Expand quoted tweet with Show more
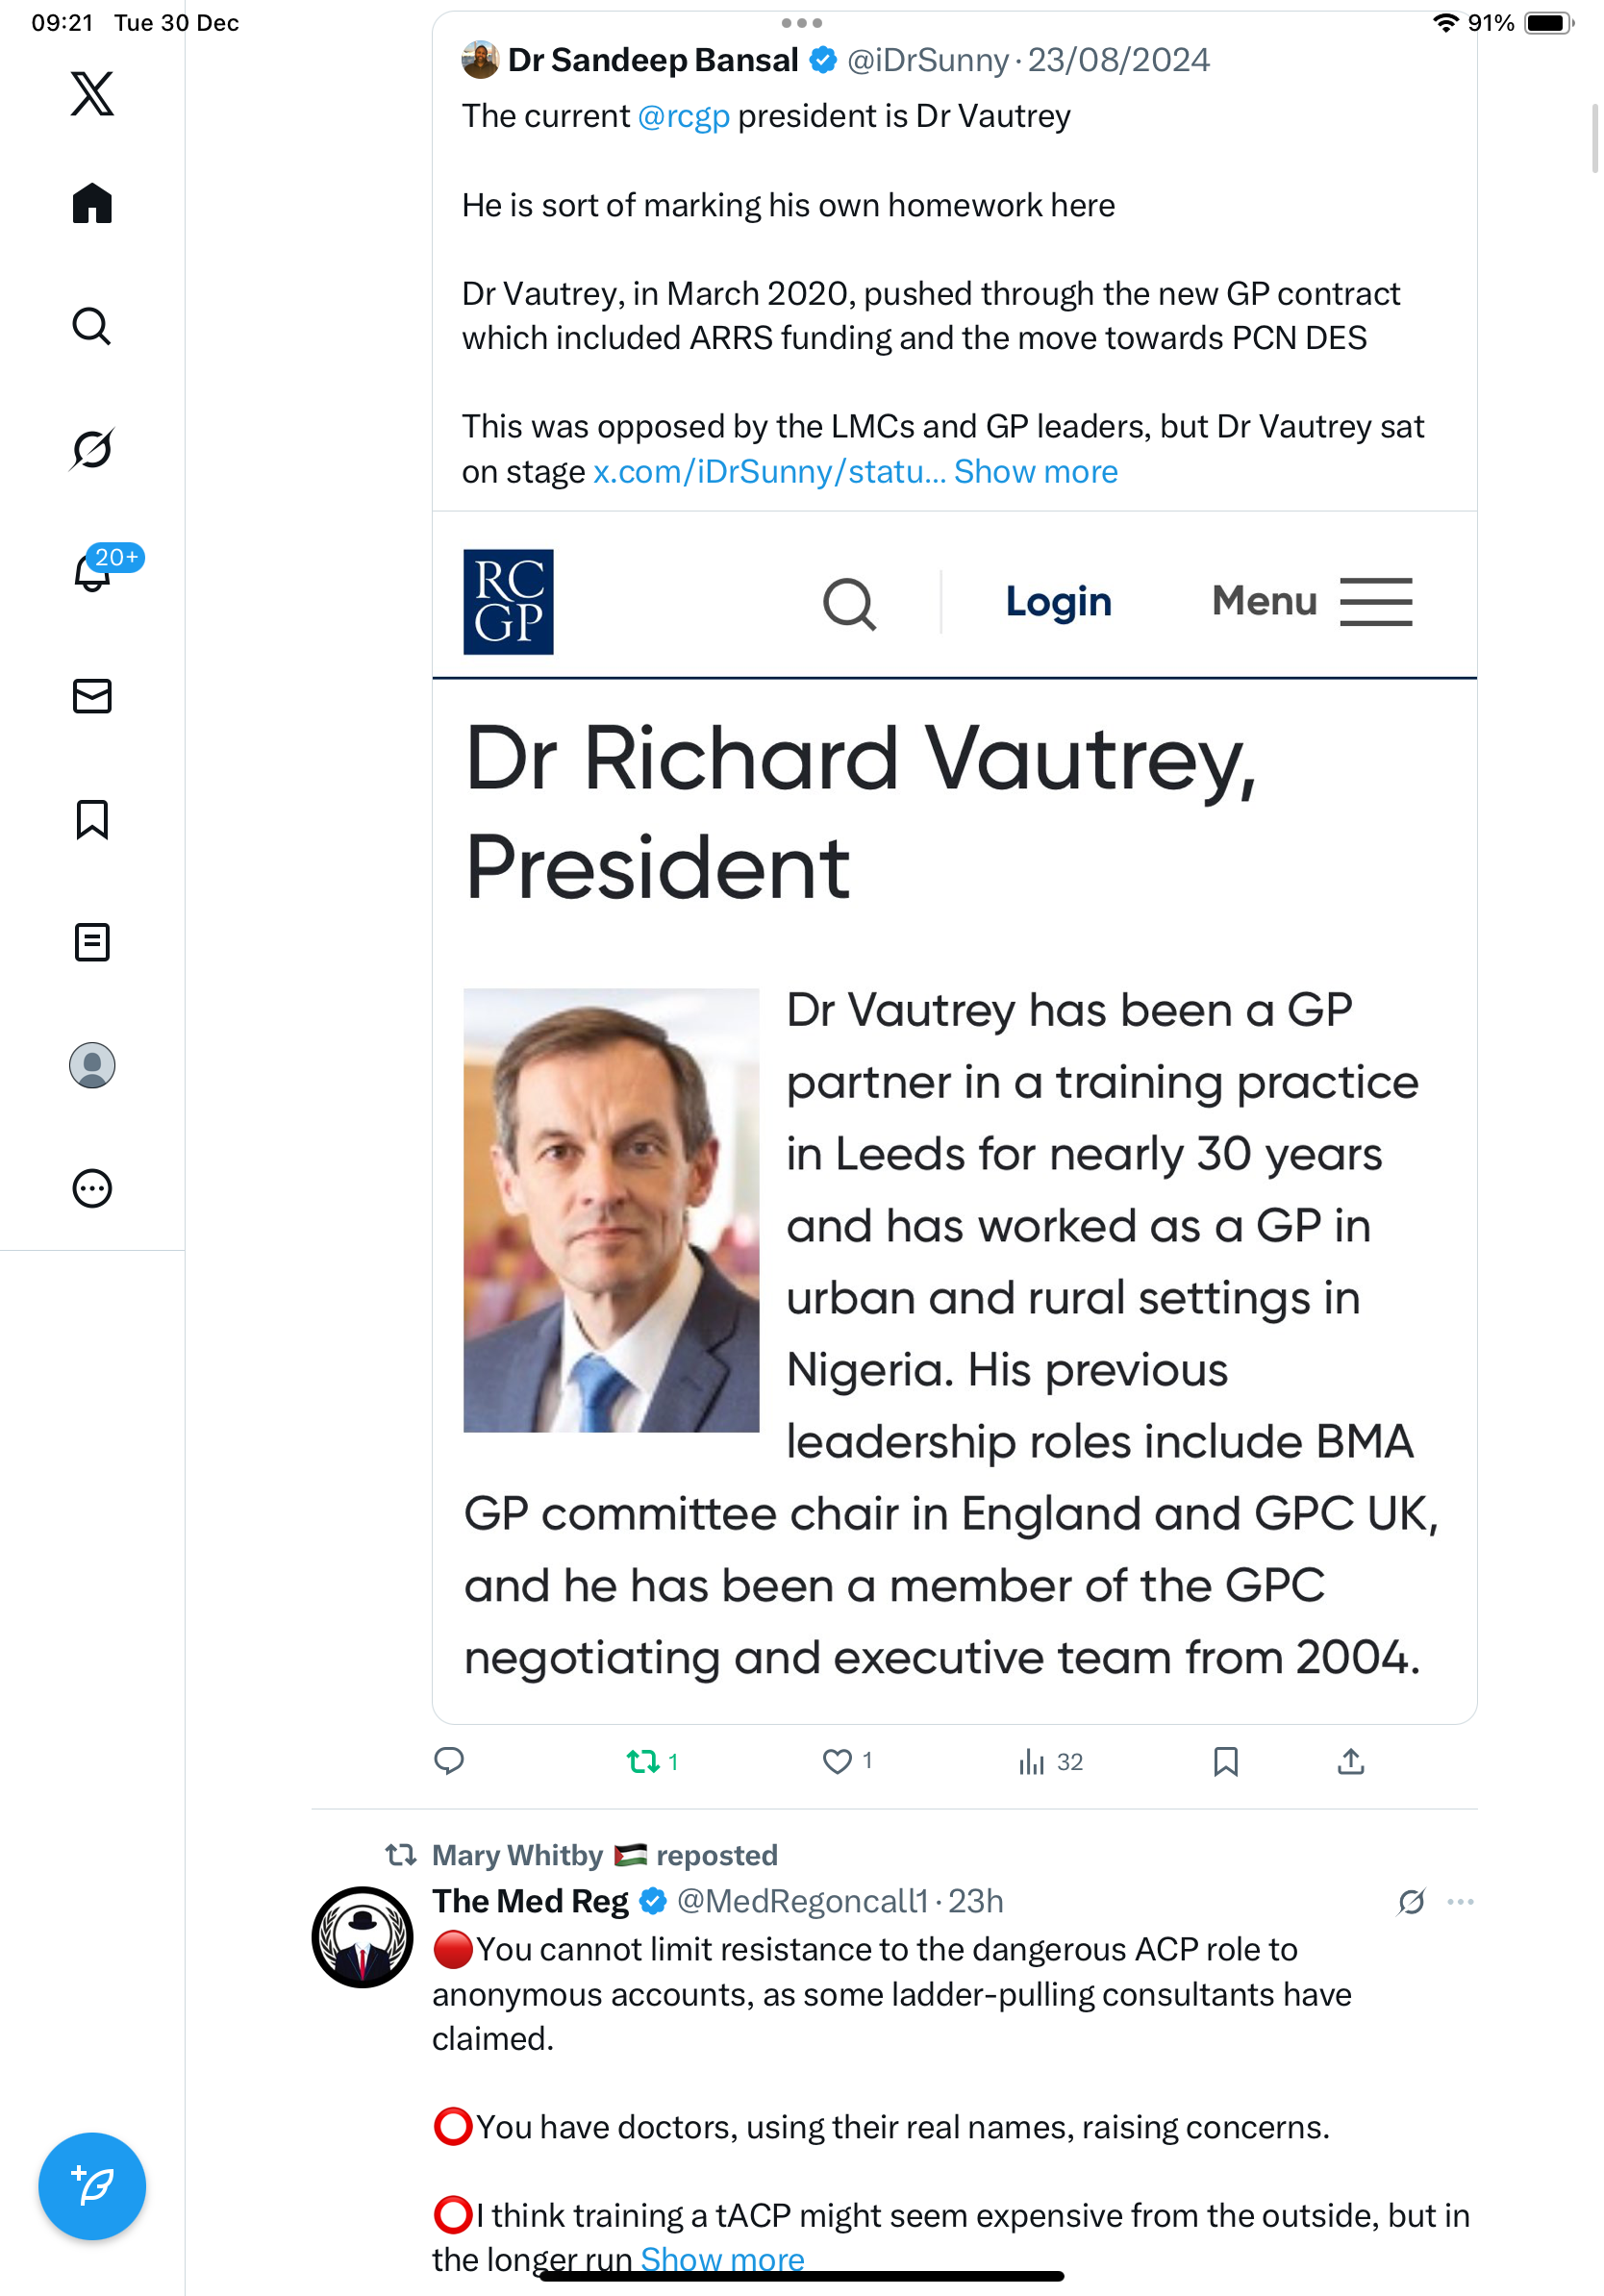1604x2296 pixels. (x=1035, y=472)
